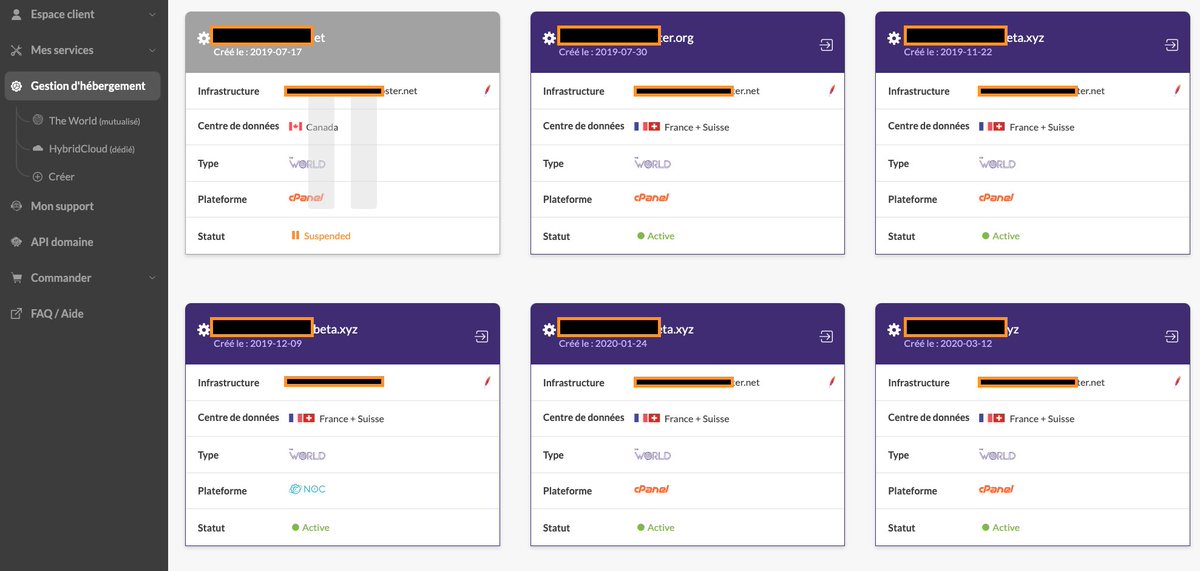Edit infrastructure with red pencil on 2019-11-22 card

(1177, 90)
